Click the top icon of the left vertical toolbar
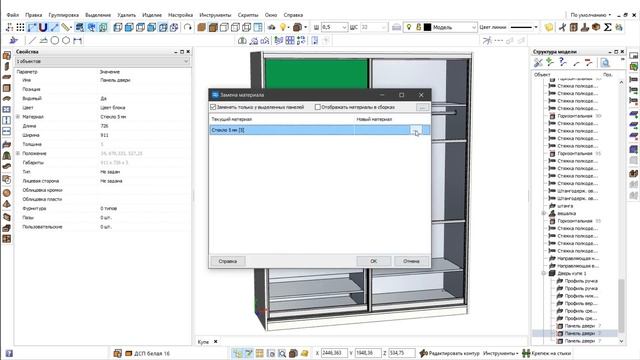The height and width of the screenshot is (360, 640). [7, 55]
